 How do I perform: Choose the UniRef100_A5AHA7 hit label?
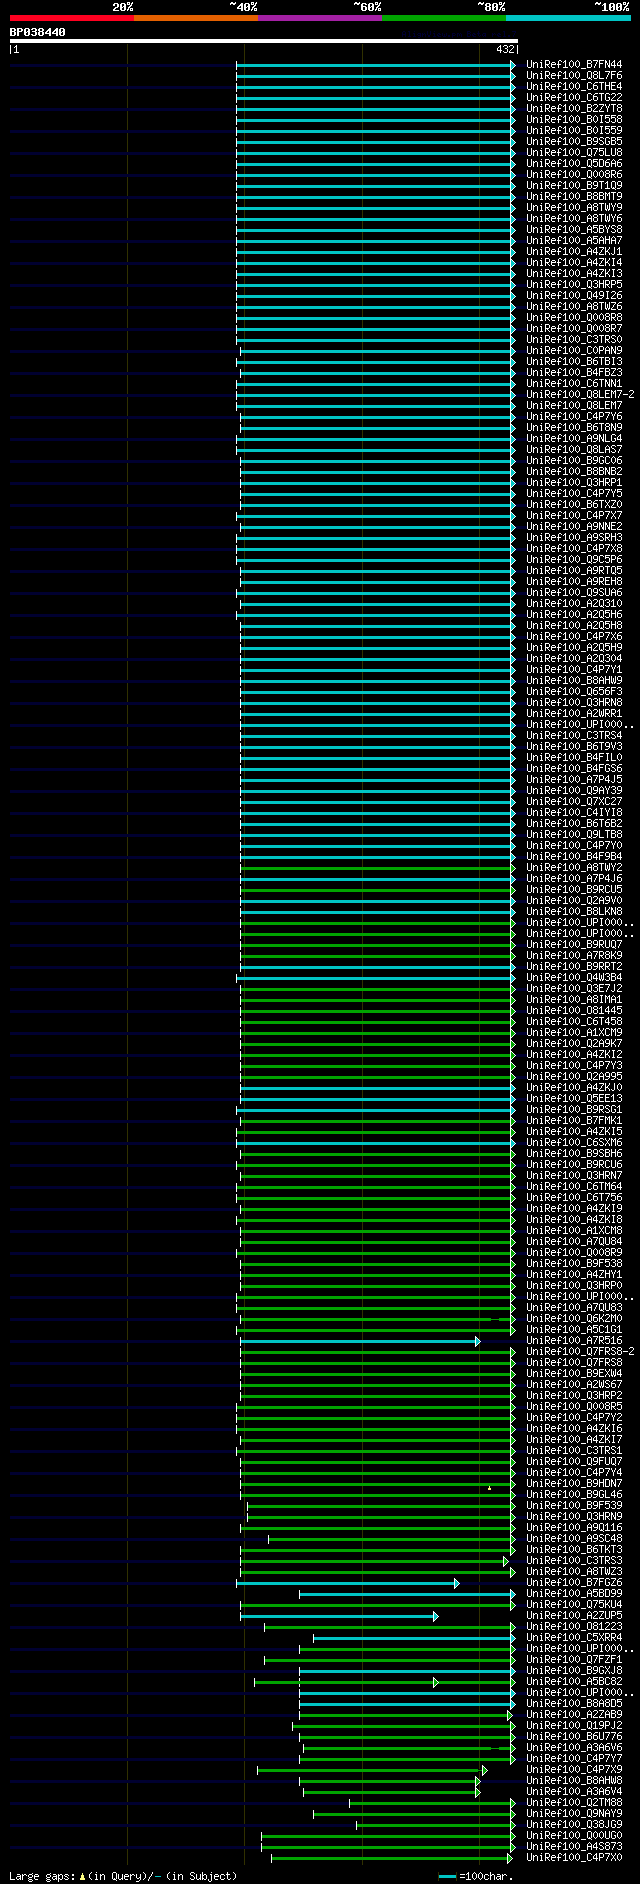tap(574, 241)
